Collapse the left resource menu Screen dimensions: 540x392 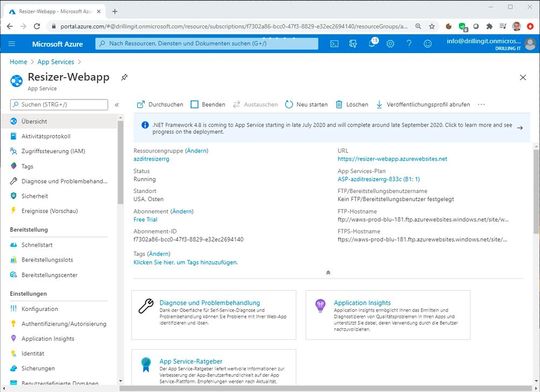pos(117,105)
